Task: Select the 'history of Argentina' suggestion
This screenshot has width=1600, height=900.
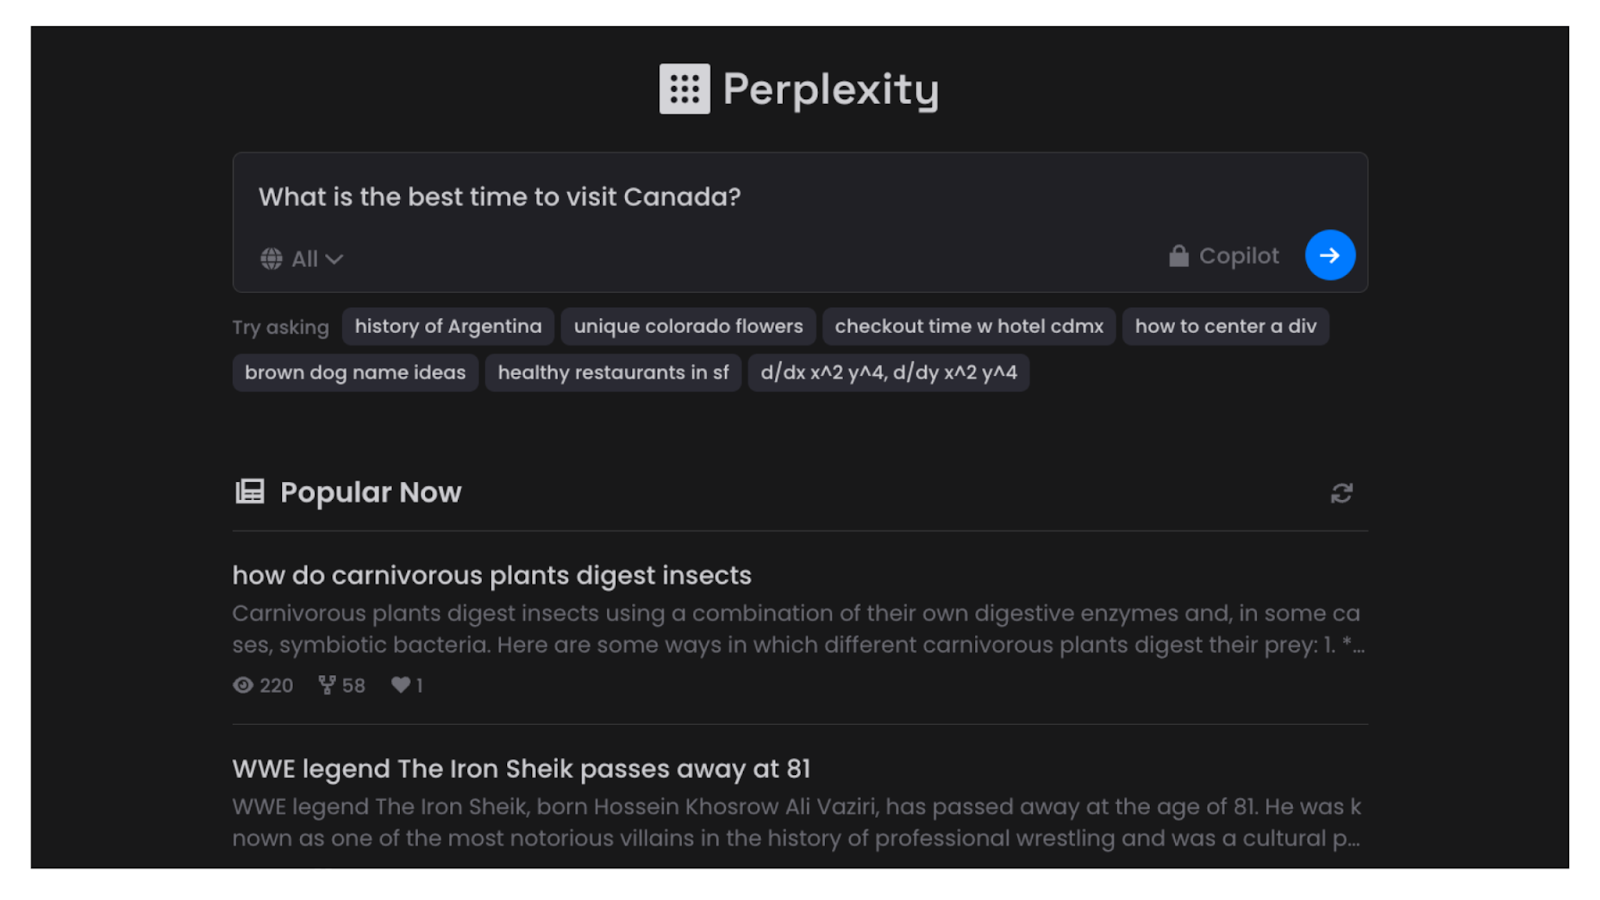Action: [x=448, y=326]
